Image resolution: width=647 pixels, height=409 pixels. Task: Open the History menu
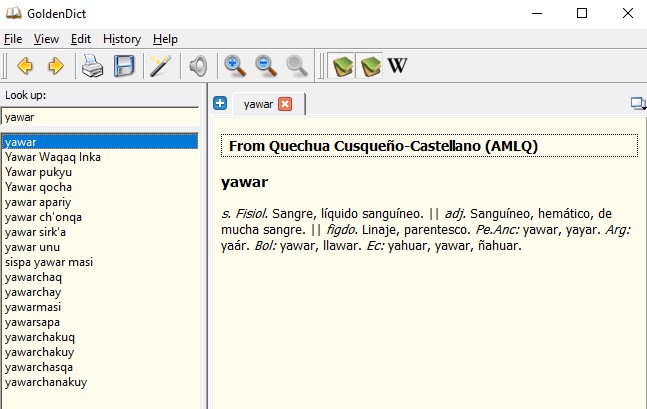(122, 39)
